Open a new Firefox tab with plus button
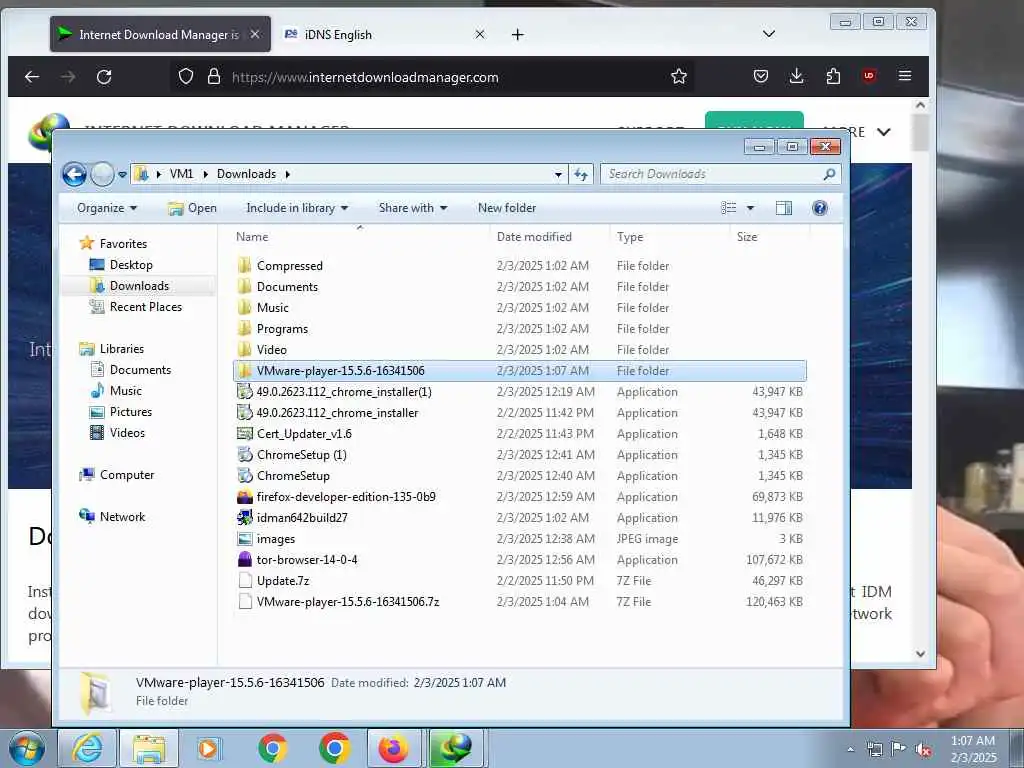This screenshot has height=768, width=1024. (x=517, y=35)
